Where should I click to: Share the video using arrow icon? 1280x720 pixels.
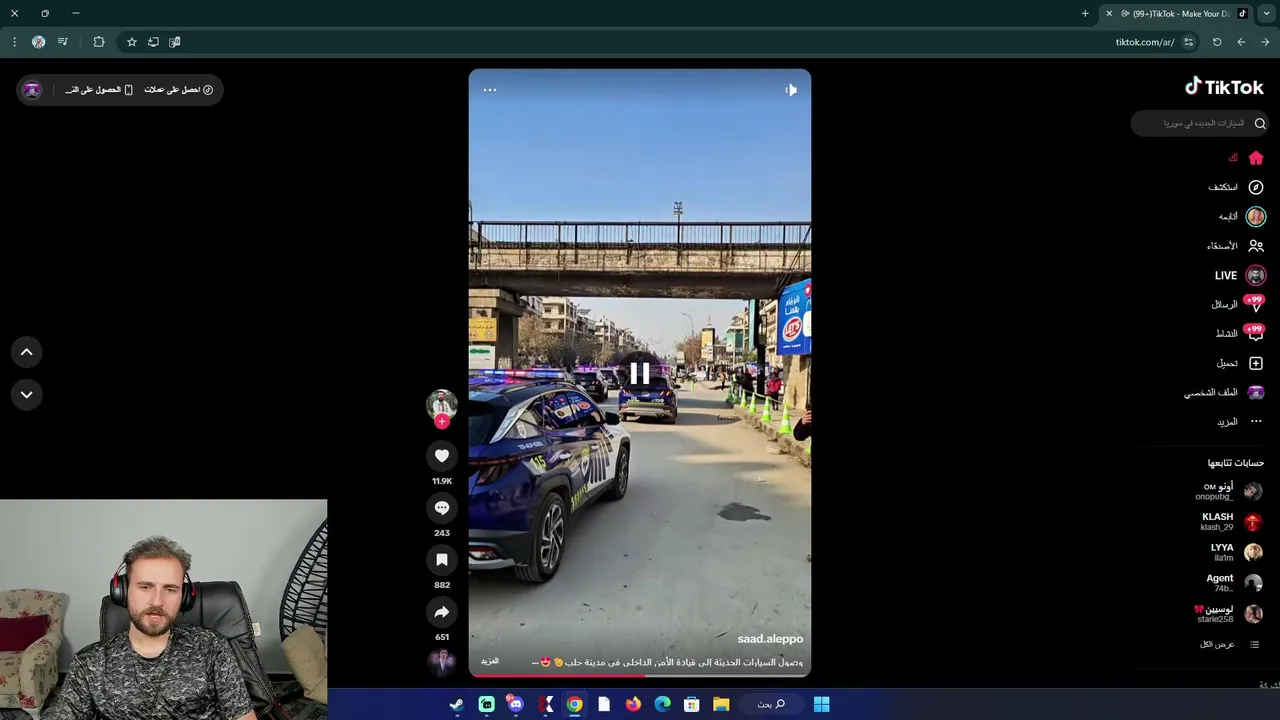(441, 612)
